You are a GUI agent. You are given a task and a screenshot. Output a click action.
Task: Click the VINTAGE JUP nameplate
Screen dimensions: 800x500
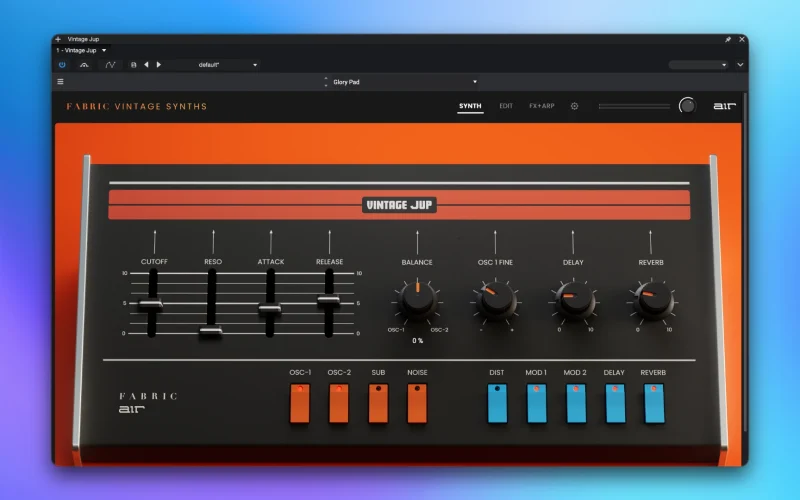399,205
